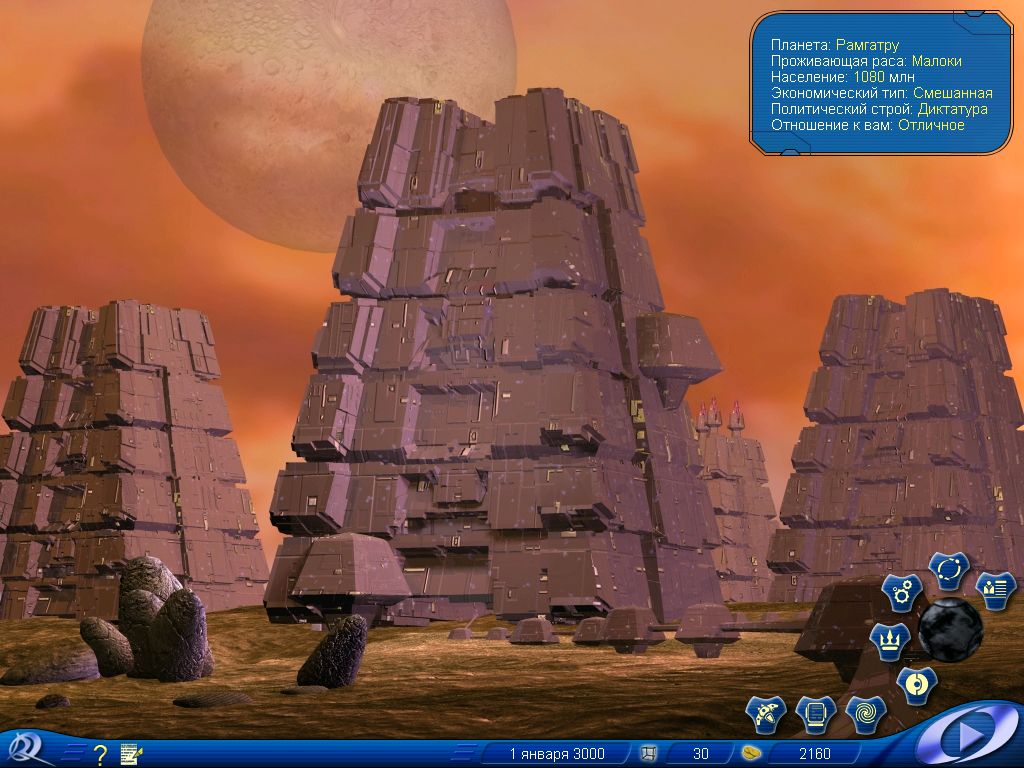
Task: Click the Отношение к вам: Отличное line
Action: (867, 125)
